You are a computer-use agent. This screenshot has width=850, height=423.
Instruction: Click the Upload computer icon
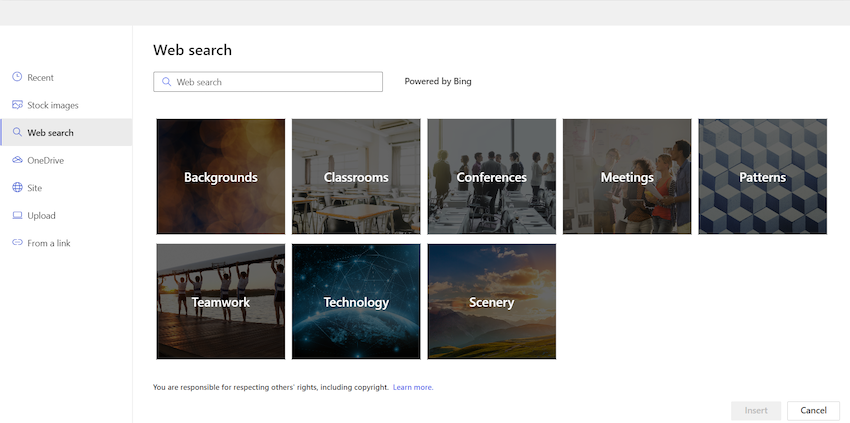(17, 215)
